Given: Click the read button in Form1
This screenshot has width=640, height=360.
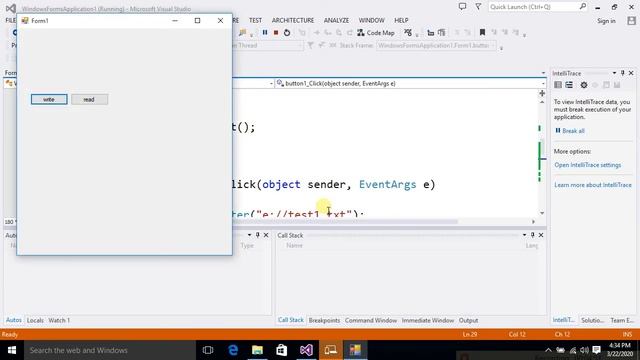Looking at the screenshot, I should tap(89, 99).
